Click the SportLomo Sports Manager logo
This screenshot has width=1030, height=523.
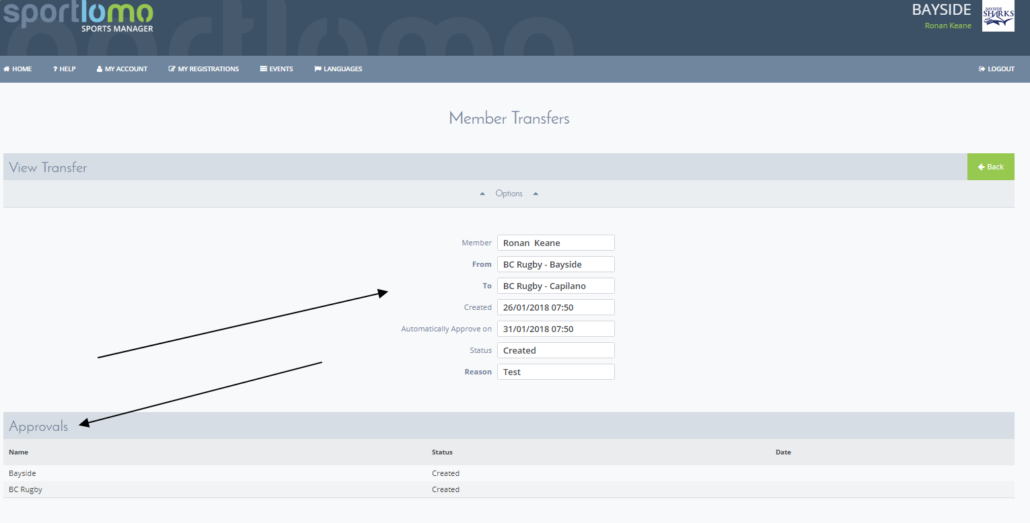click(78, 16)
